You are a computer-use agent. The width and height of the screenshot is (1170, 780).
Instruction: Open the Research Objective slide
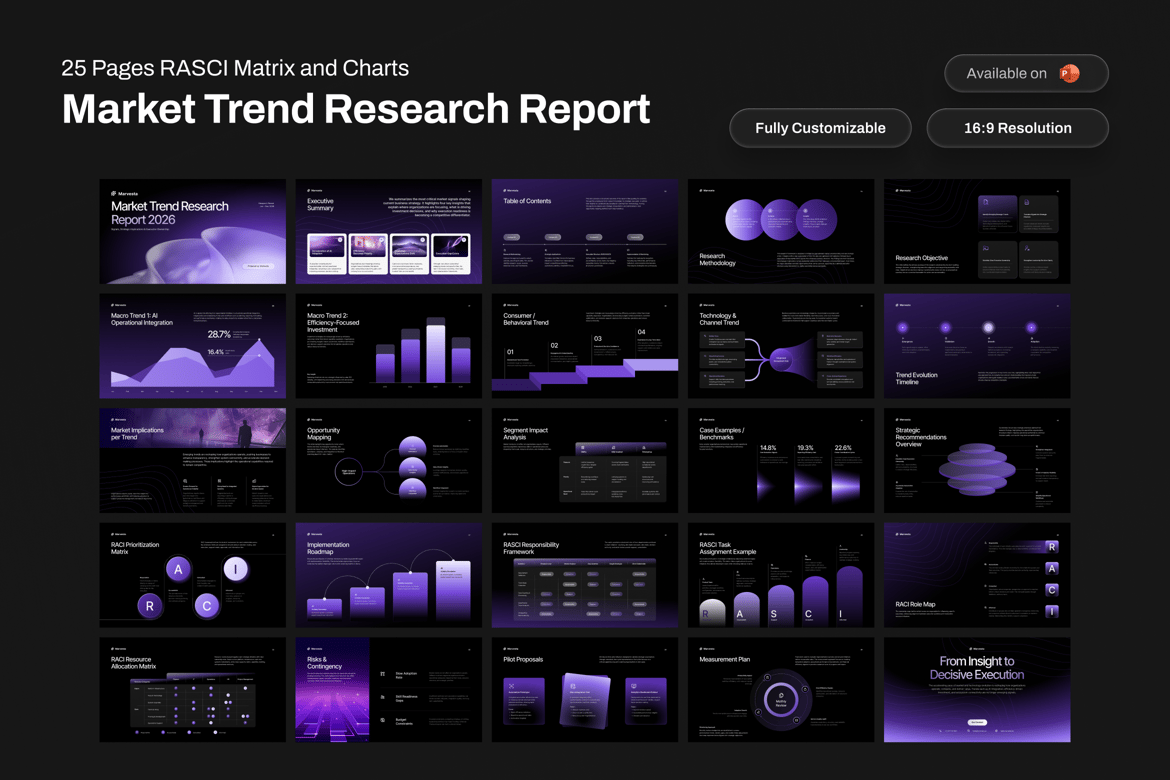(977, 231)
